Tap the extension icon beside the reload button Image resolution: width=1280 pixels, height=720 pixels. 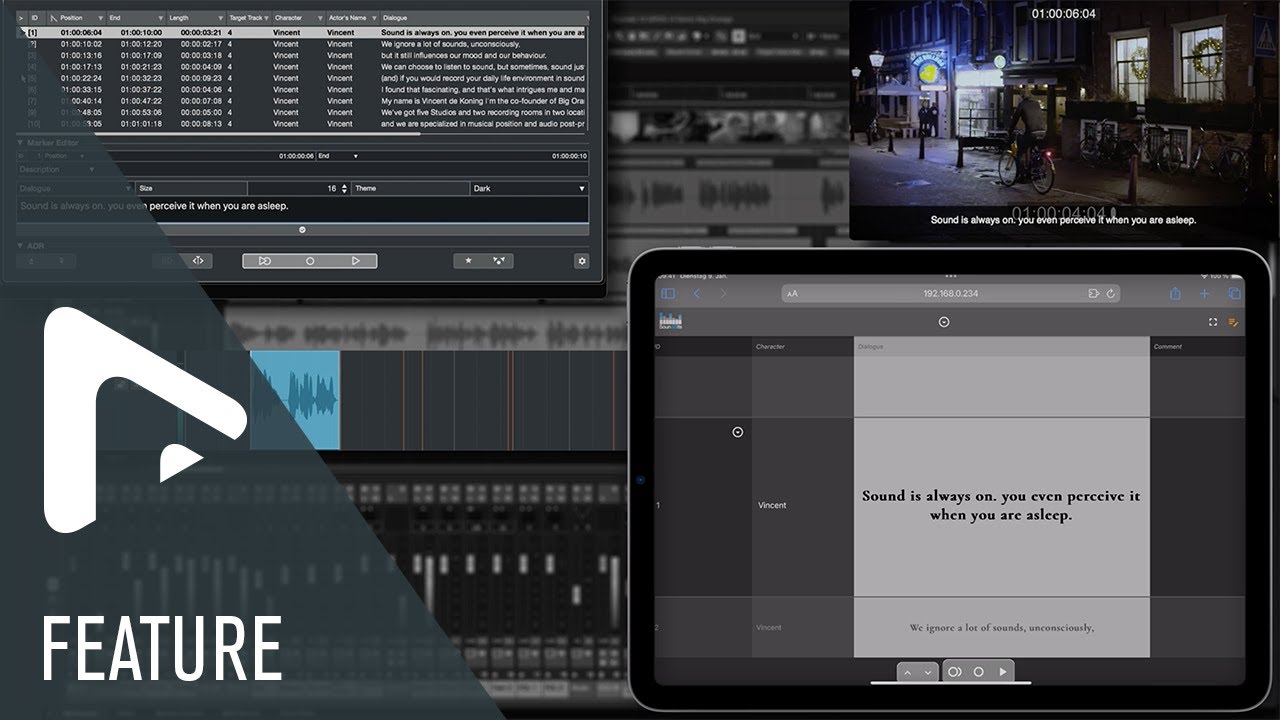pyautogui.click(x=1094, y=294)
